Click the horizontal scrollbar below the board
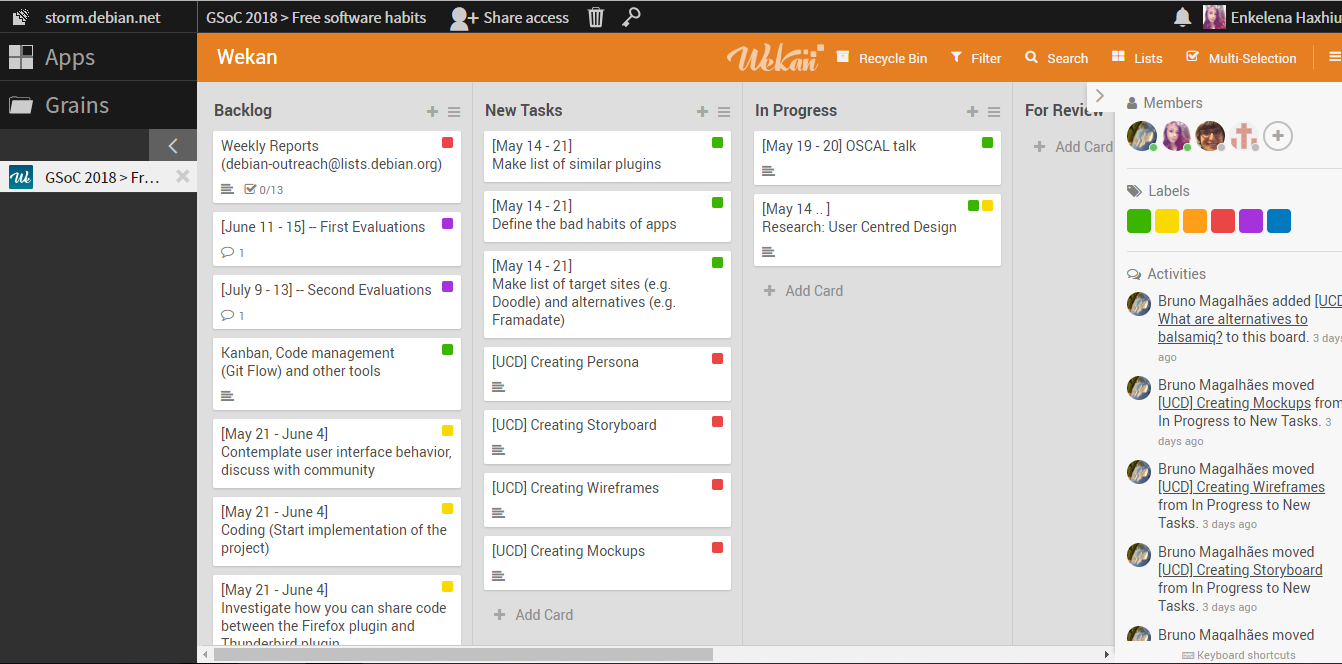Screen dimensions: 1342x664 click(462, 655)
